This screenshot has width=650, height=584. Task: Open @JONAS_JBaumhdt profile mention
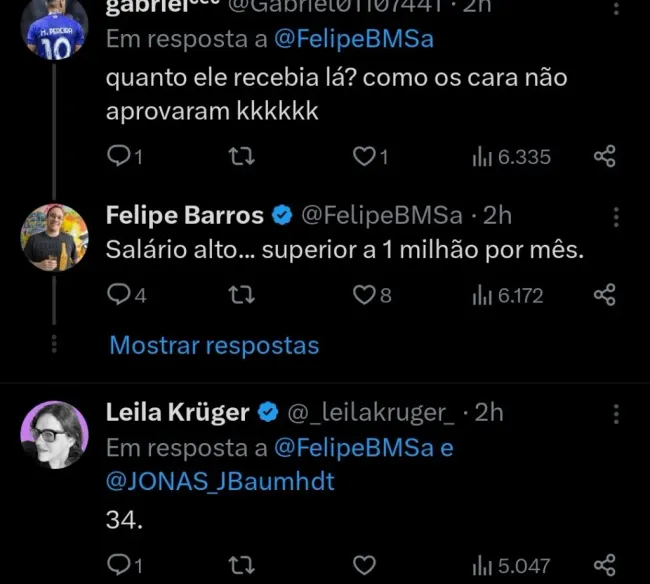220,481
